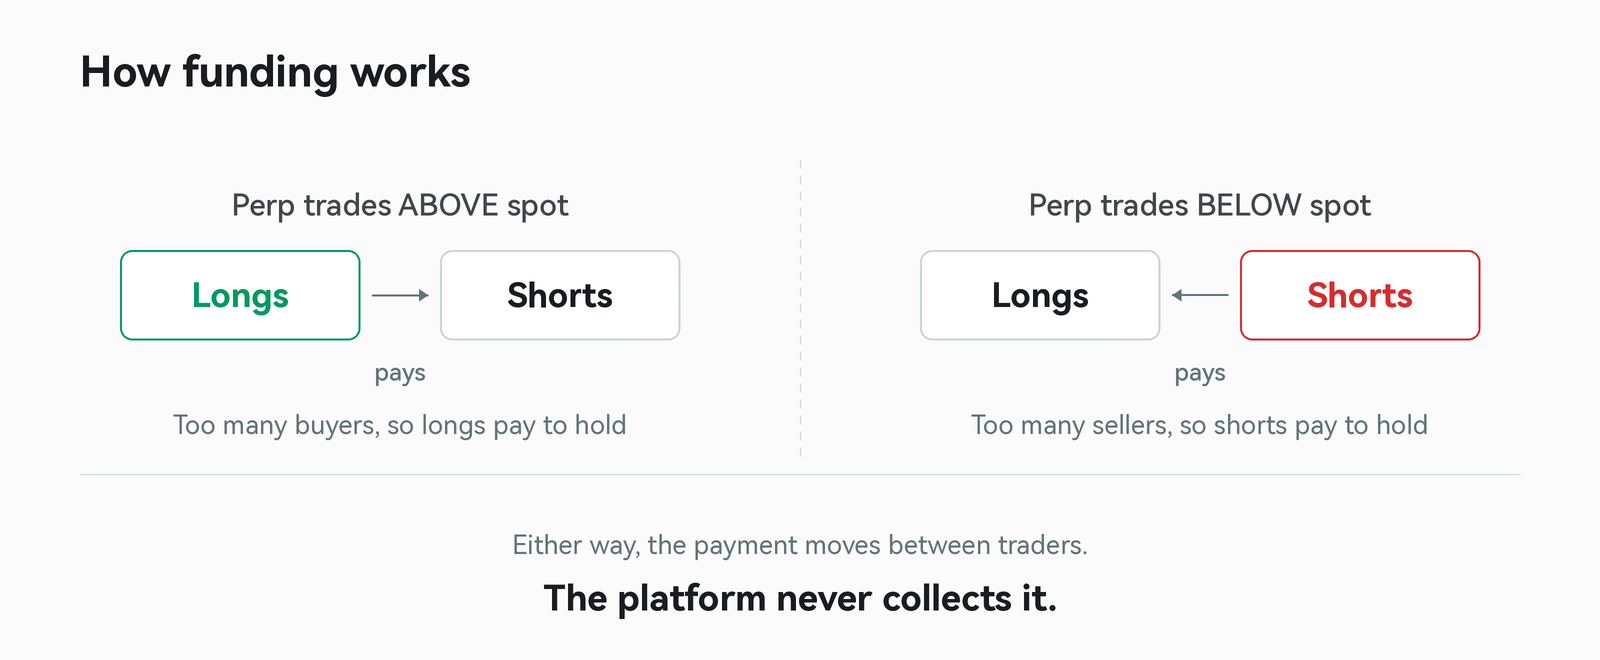1600x660 pixels.
Task: Click the right-pointing arrow between Longs and Shorts
Action: [400, 295]
